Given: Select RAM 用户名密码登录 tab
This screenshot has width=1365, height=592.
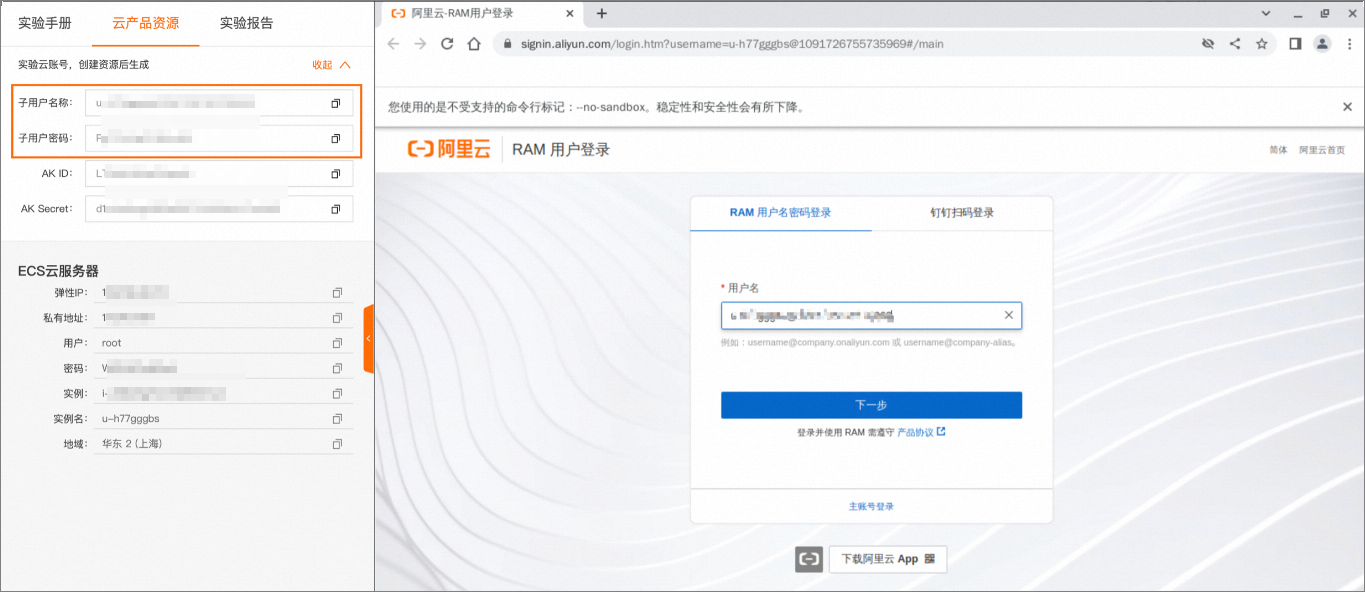Looking at the screenshot, I should click(781, 213).
